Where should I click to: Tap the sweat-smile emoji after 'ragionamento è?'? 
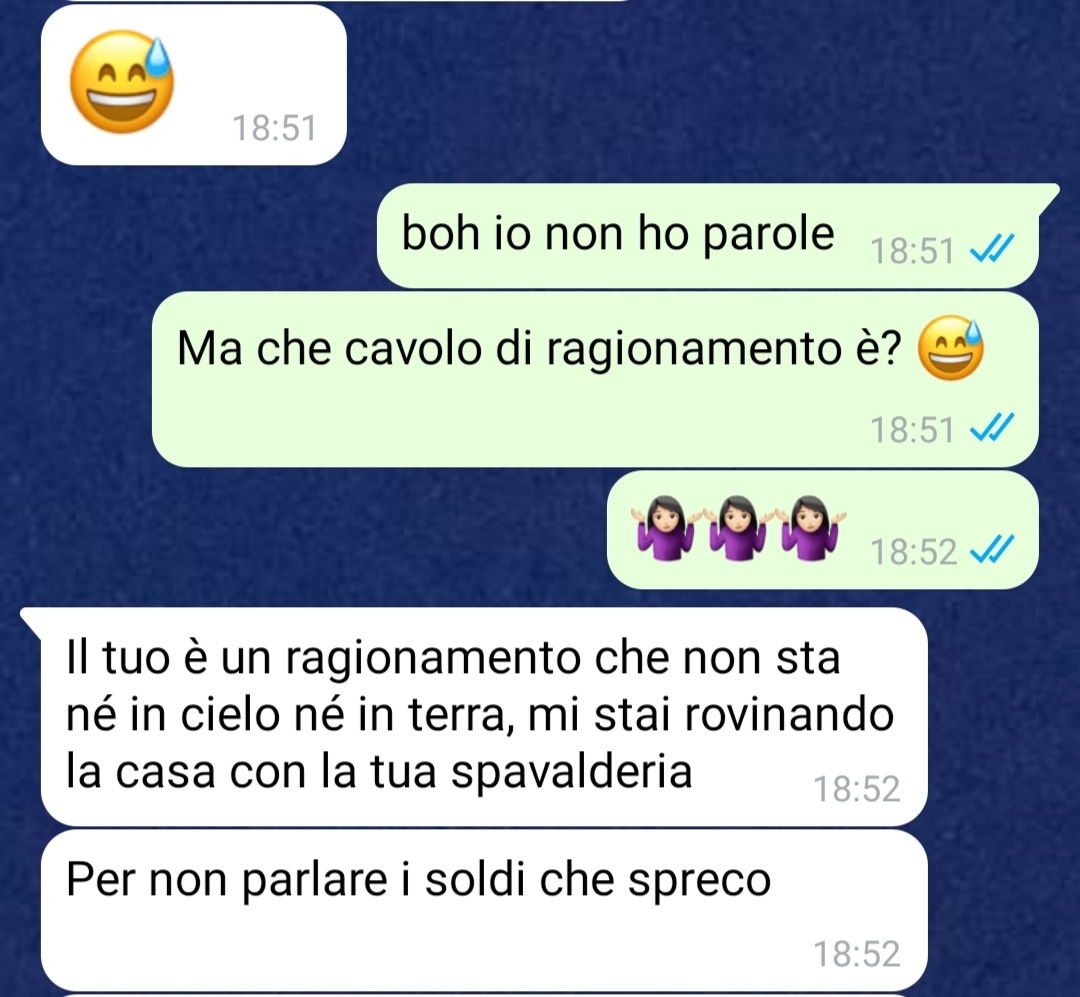coord(951,348)
